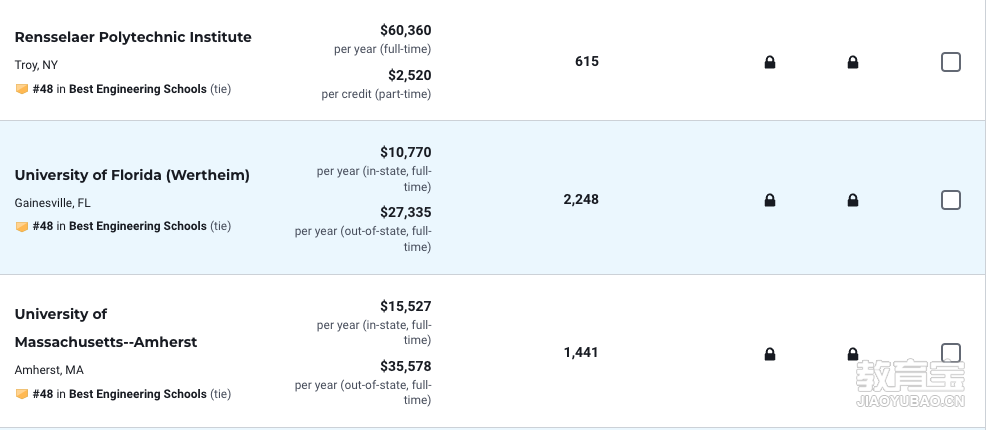The width and height of the screenshot is (986, 430).
Task: Tick the compare checkbox for University of Florida
Action: pyautogui.click(x=951, y=201)
